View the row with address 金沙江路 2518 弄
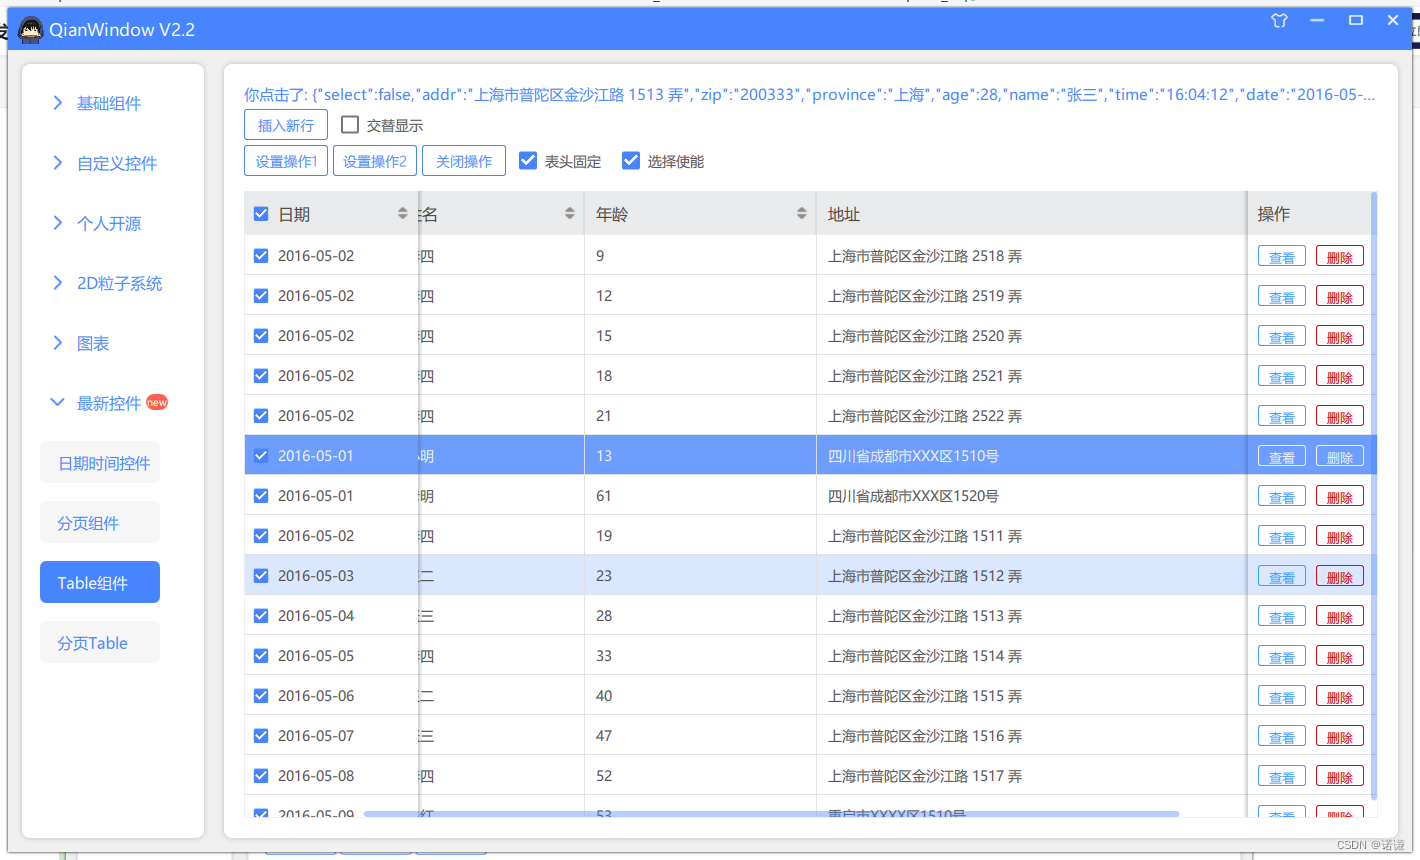This screenshot has width=1420, height=860. 1282,257
